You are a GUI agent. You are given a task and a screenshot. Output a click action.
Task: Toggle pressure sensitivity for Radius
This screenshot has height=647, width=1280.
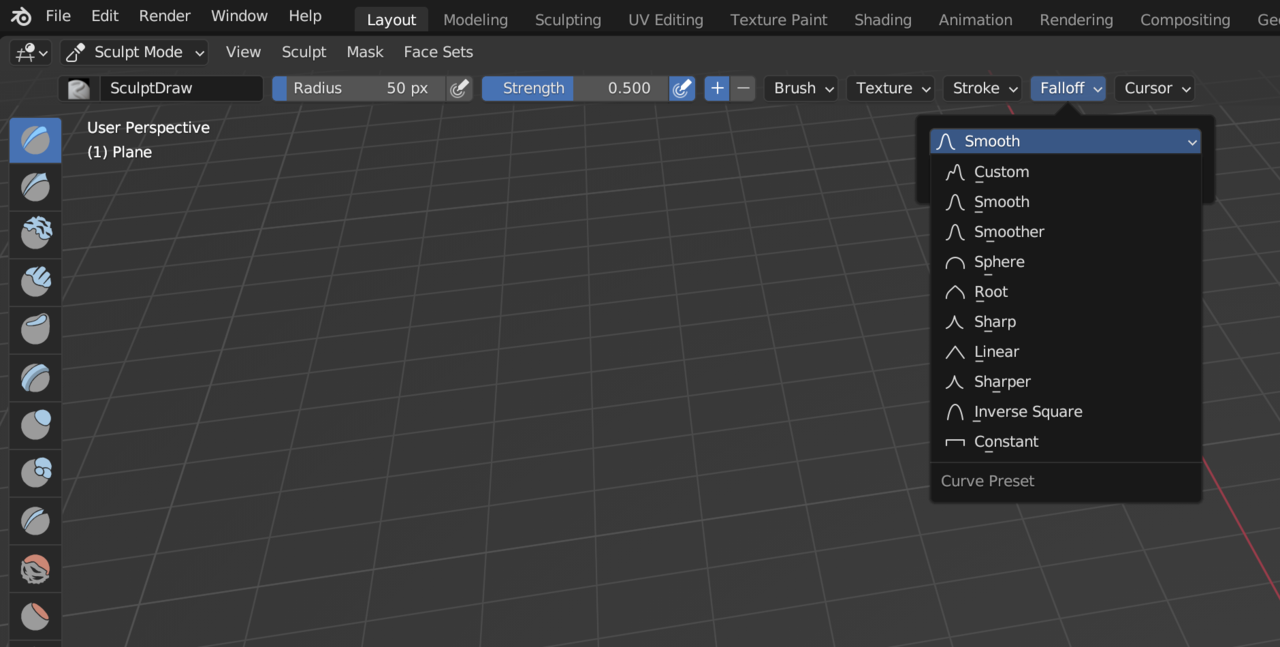459,88
